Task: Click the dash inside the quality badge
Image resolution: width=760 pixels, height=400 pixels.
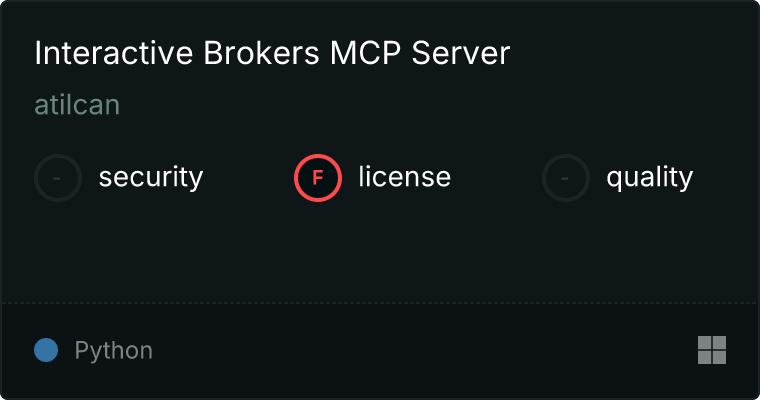Action: (565, 178)
